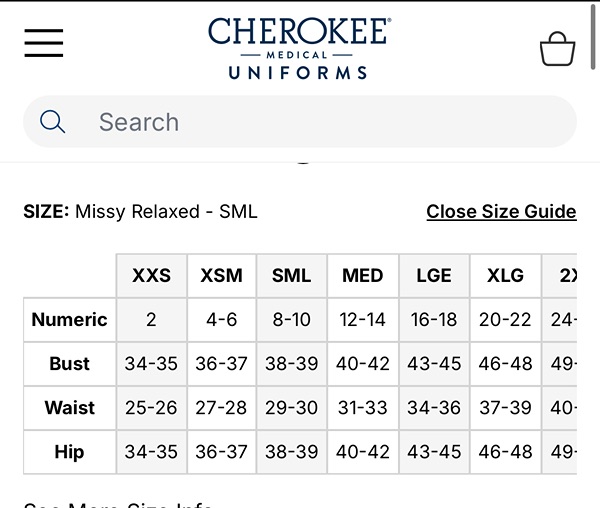Click the XLG waist 37-39 cell
This screenshot has height=508, width=600.
tap(505, 408)
